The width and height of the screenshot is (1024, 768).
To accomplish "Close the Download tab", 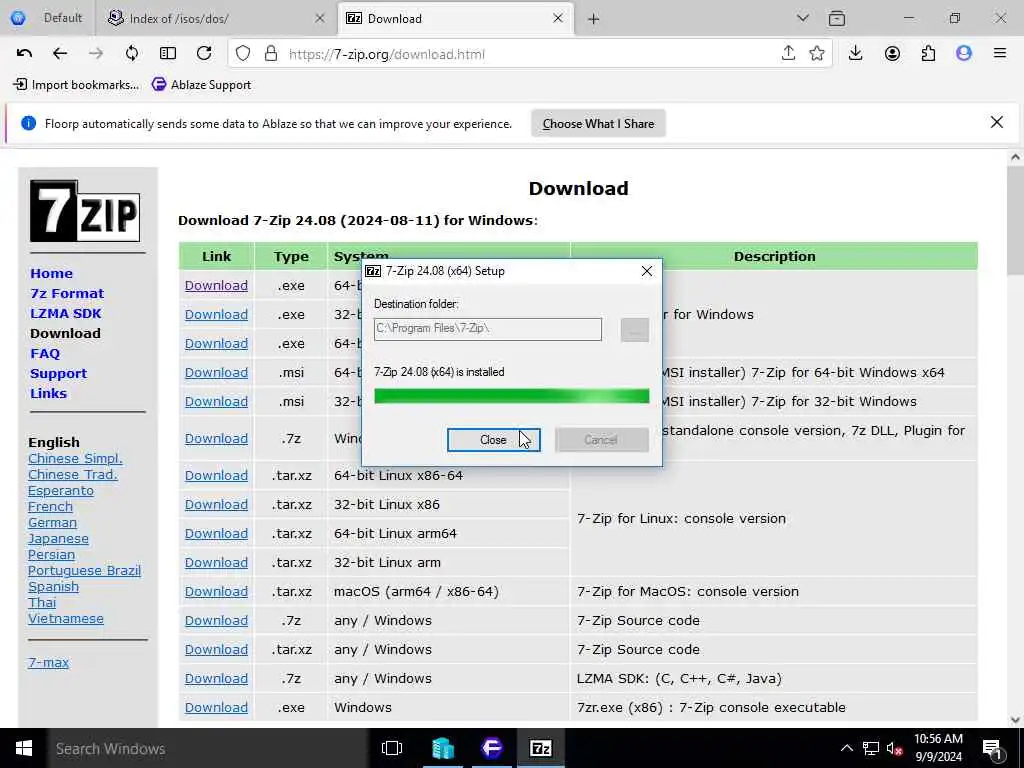I will click(x=558, y=18).
